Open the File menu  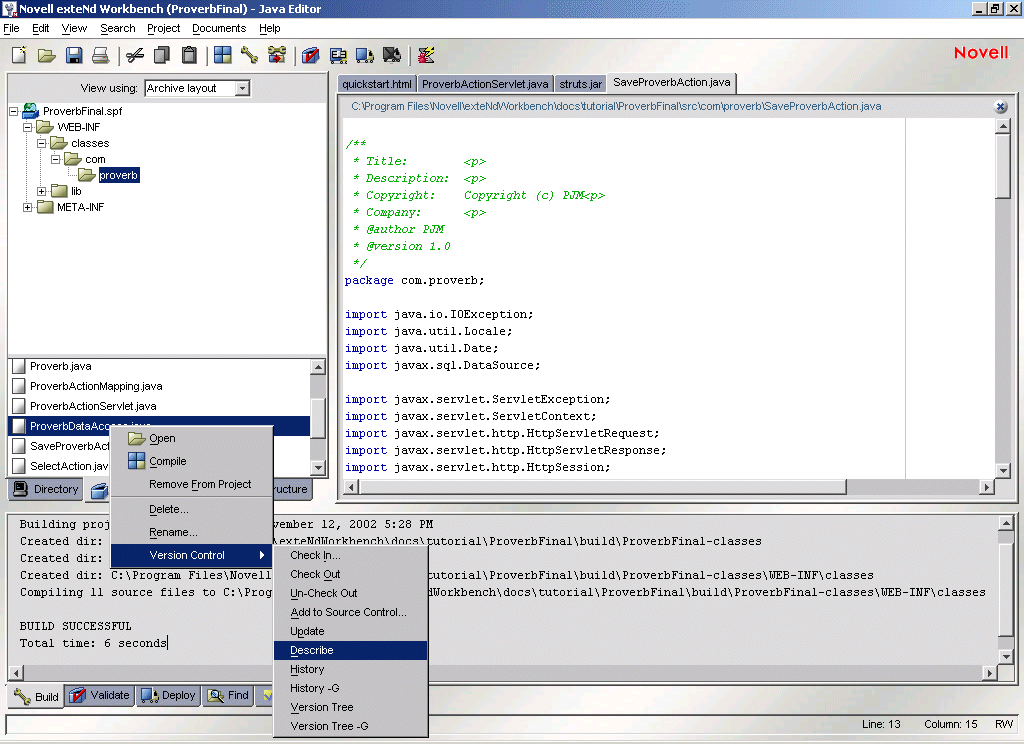[x=12, y=28]
